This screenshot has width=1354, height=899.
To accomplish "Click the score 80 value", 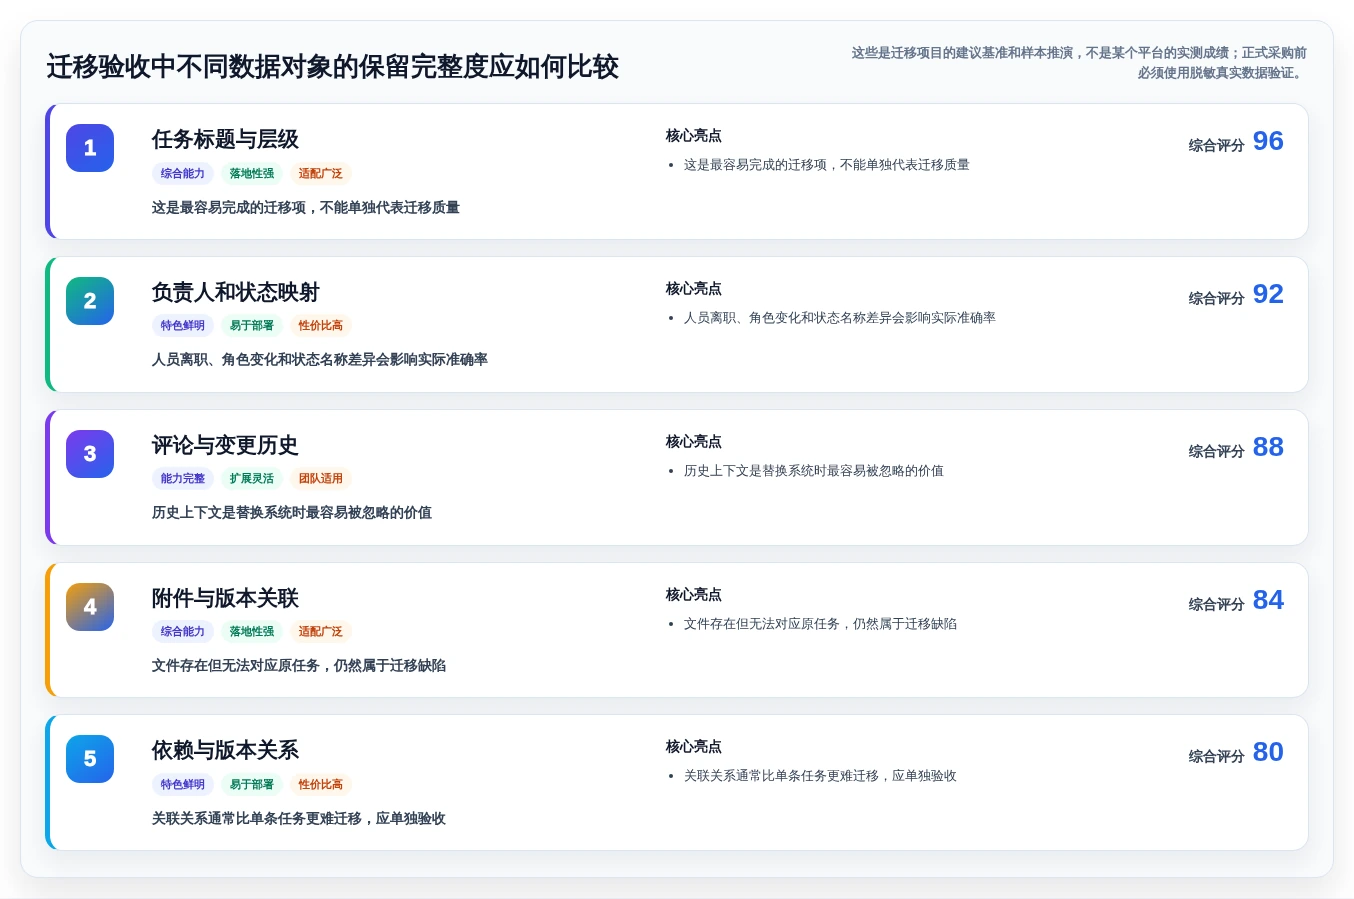I will click(1268, 752).
